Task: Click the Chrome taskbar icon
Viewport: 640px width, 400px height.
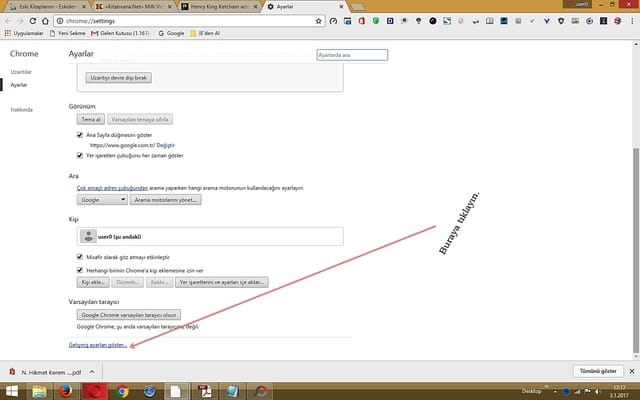Action: pyautogui.click(x=122, y=391)
